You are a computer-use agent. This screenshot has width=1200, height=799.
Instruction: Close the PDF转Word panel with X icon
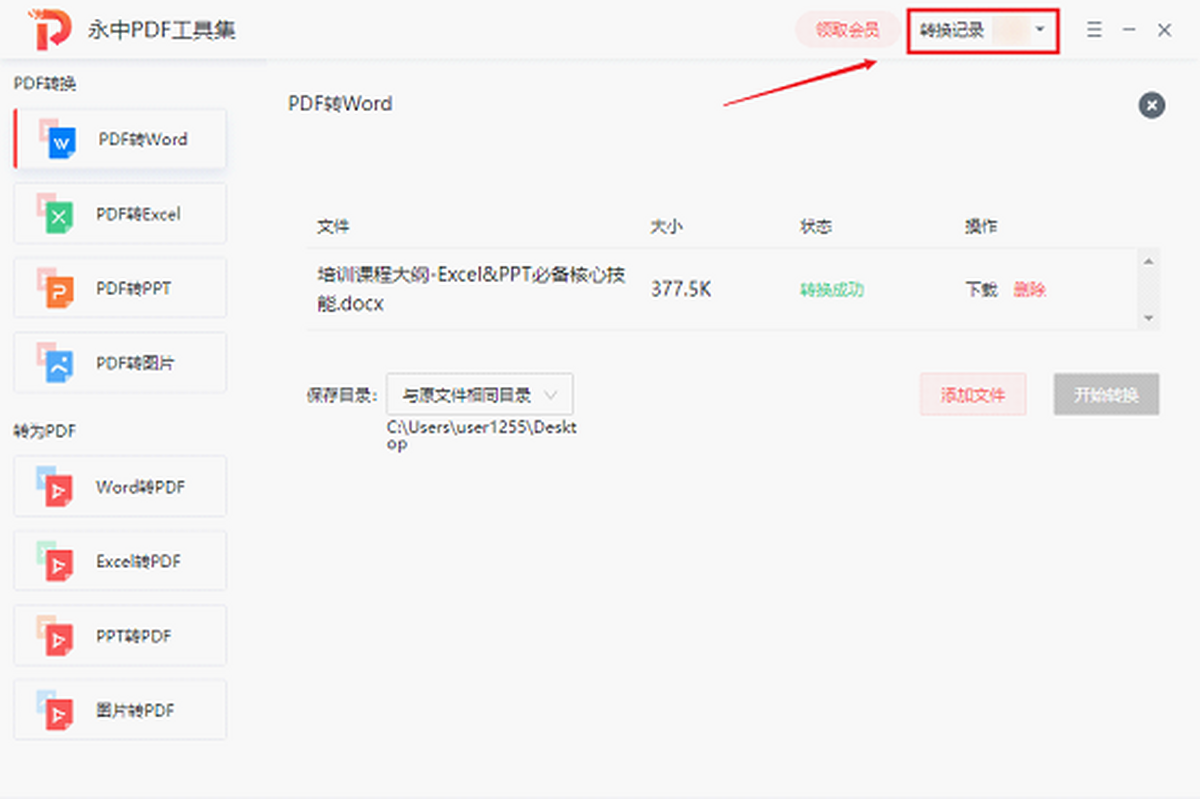tap(1151, 105)
